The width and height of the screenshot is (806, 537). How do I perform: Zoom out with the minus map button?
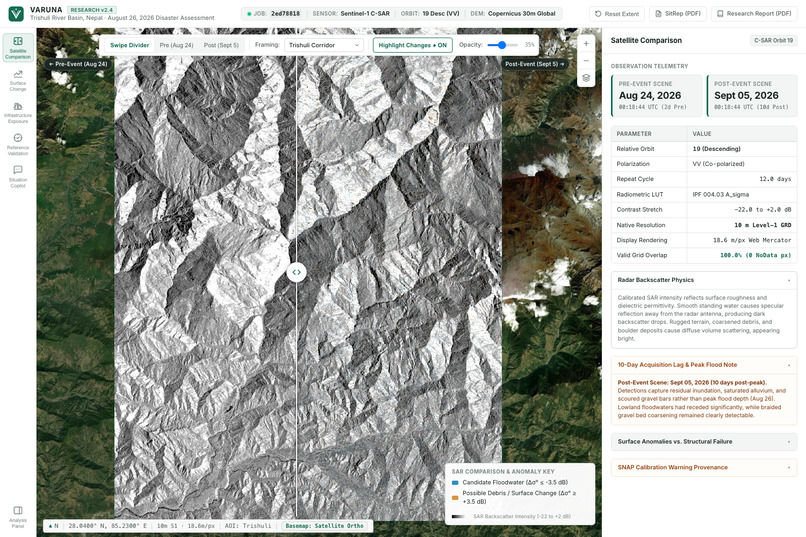(x=586, y=61)
